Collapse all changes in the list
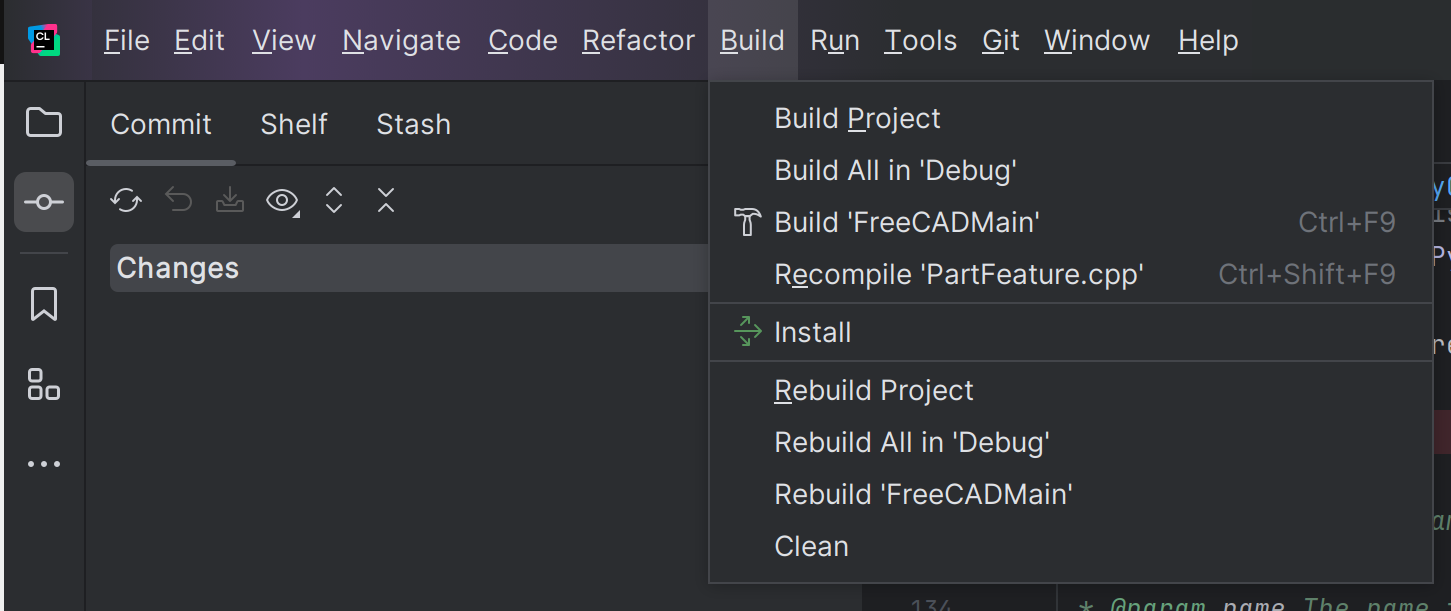The image size is (1451, 611). (x=386, y=201)
